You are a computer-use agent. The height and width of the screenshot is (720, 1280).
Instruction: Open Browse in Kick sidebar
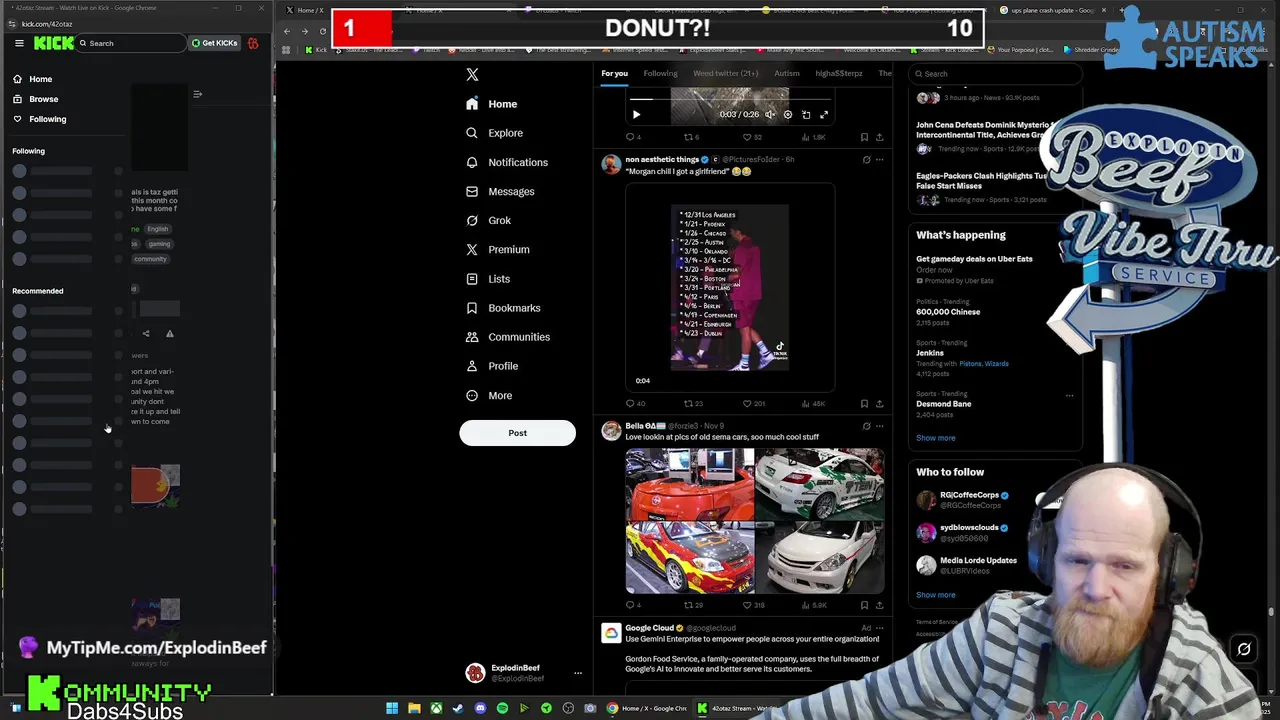(x=35, y=99)
